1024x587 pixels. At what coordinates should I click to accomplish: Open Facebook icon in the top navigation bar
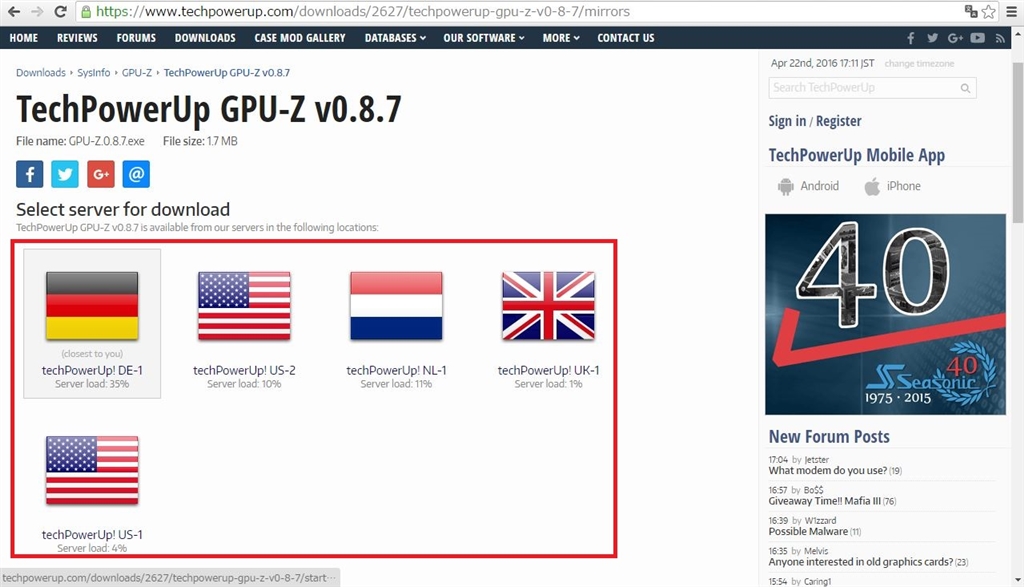pos(910,38)
